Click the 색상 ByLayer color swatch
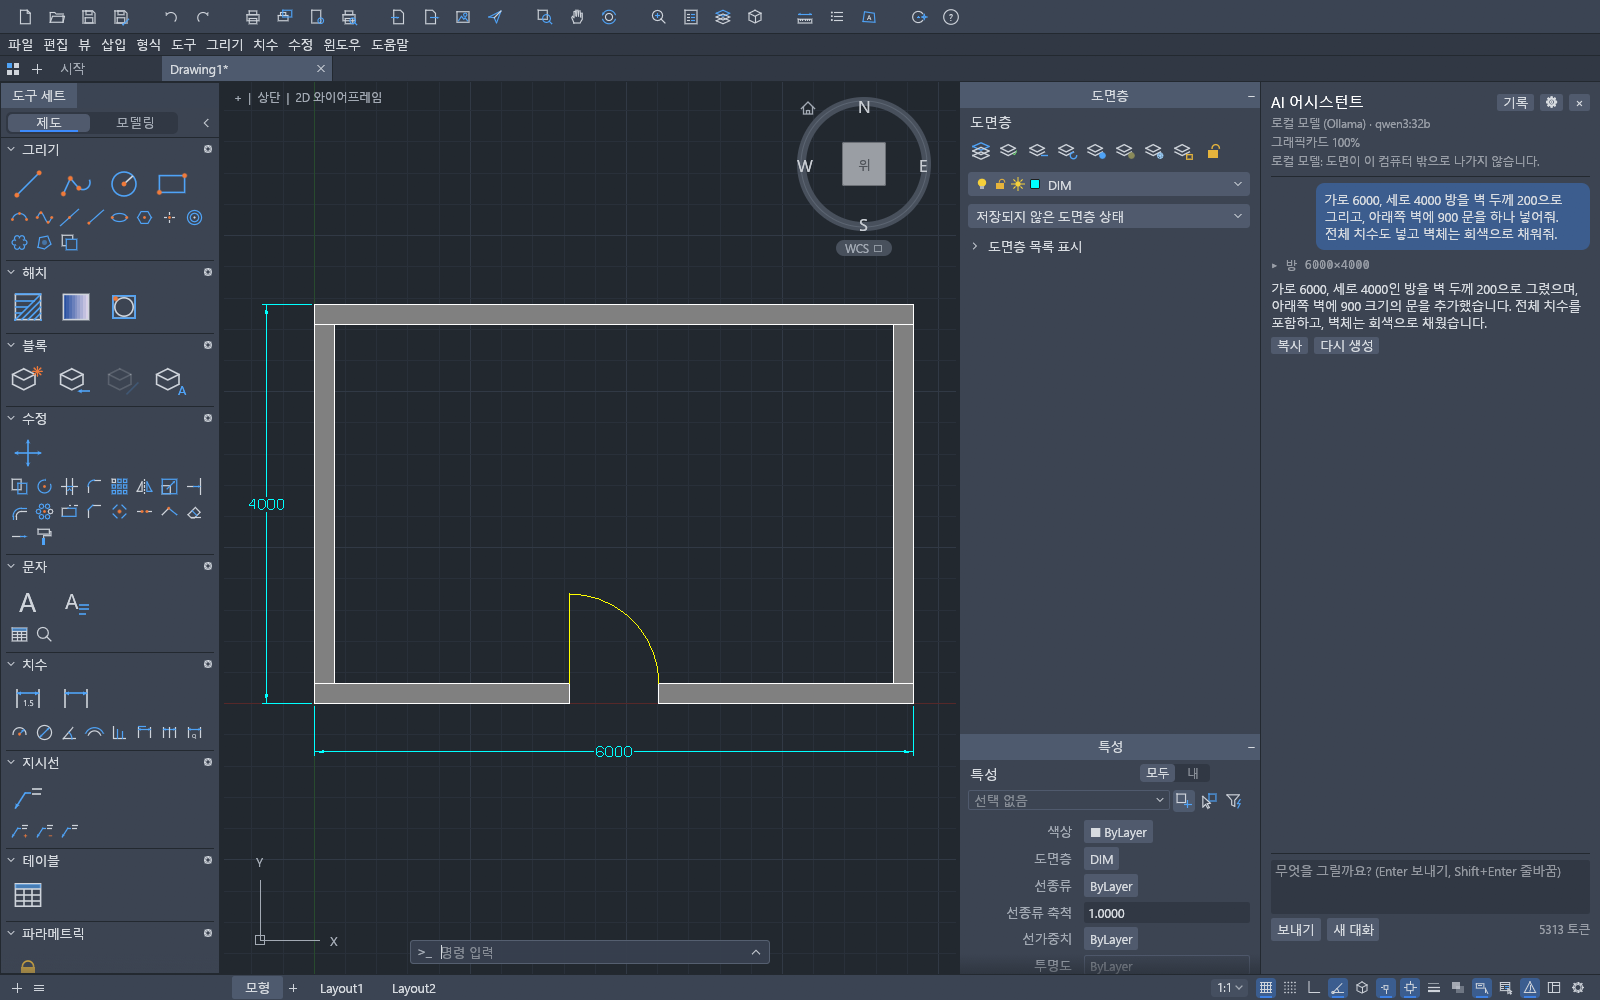The width and height of the screenshot is (1600, 1000). pyautogui.click(x=1118, y=832)
